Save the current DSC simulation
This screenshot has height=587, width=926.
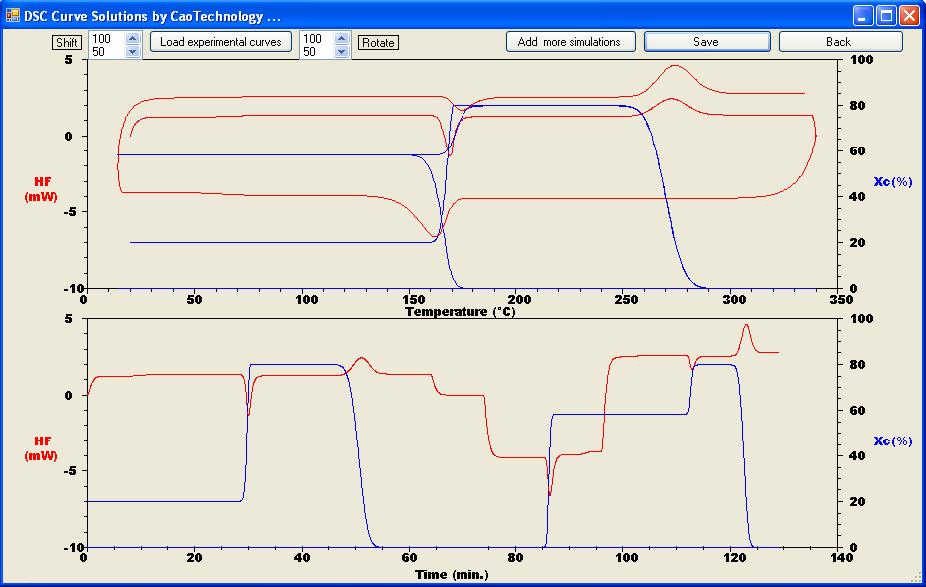706,42
